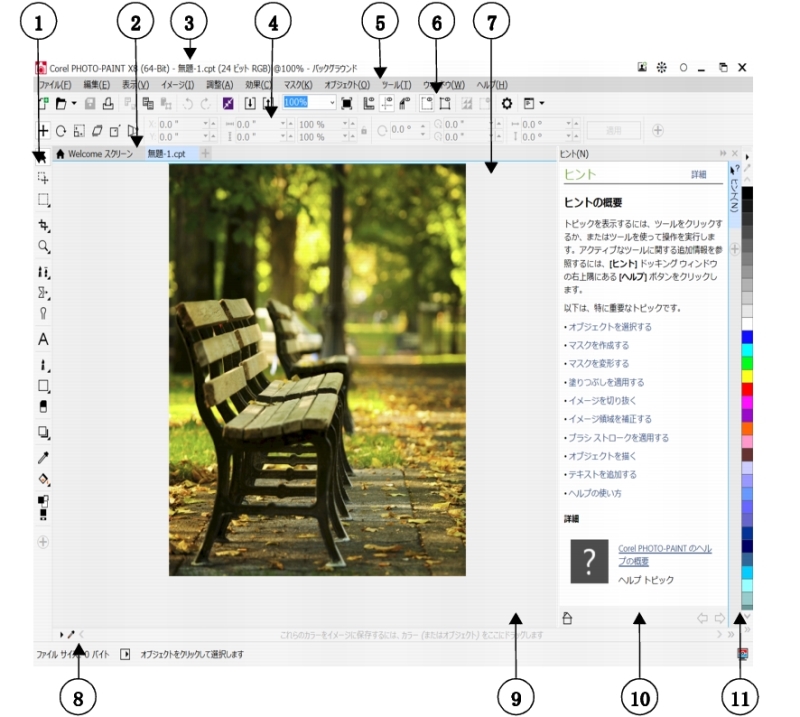This screenshot has width=800, height=717.
Task: Select the Rectangle Mask tool
Action: click(x=43, y=200)
